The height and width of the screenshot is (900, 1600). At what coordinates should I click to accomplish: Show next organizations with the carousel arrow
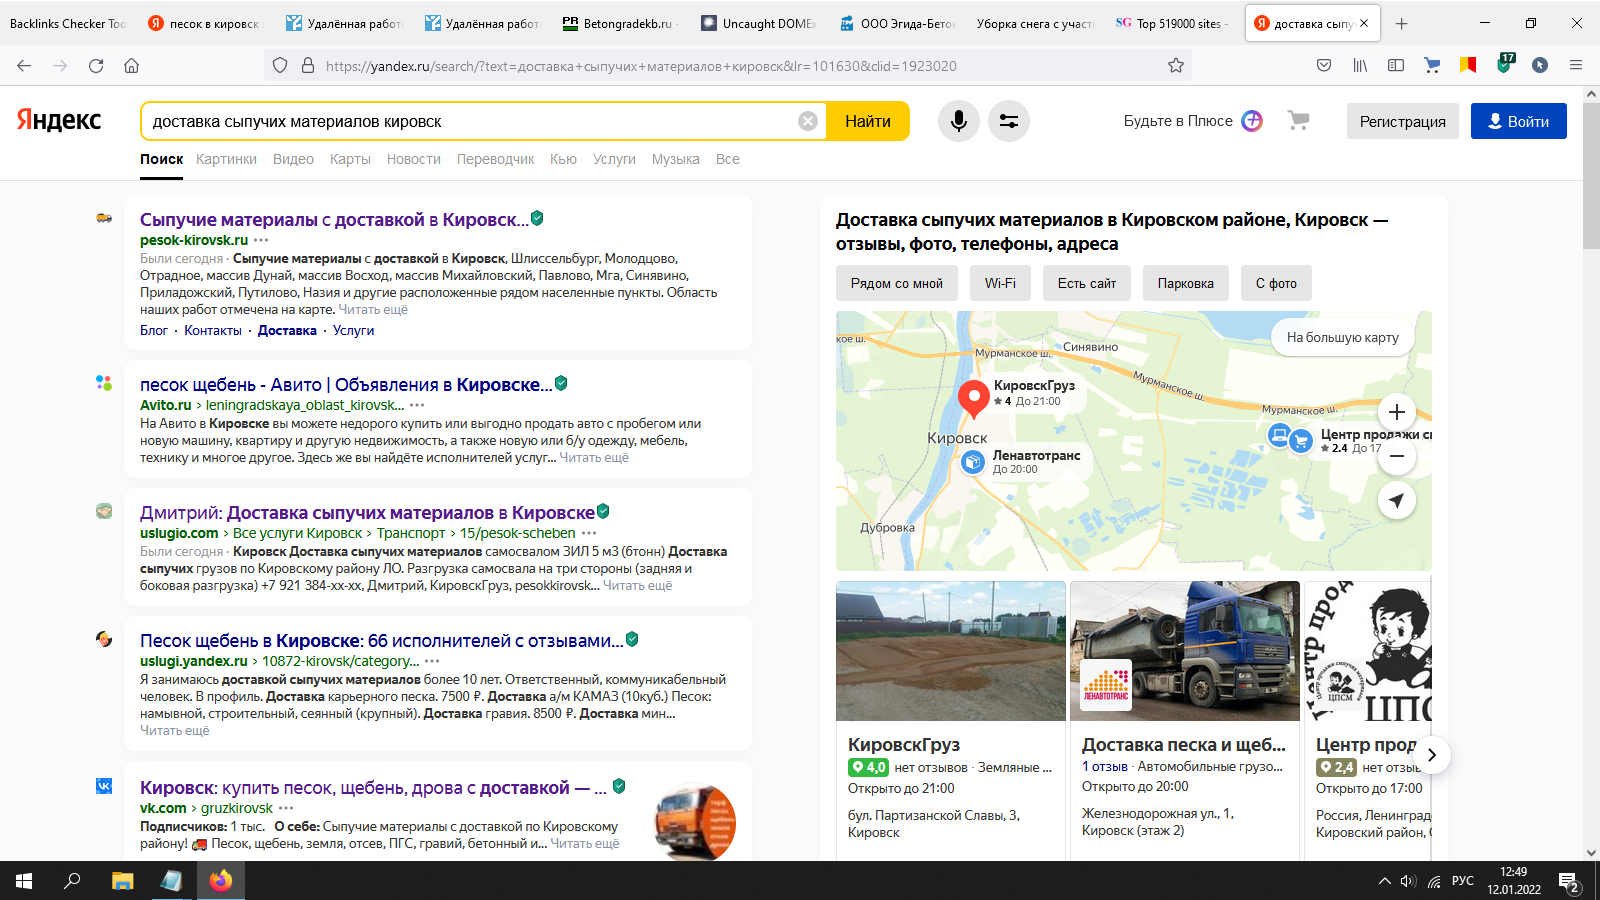[x=1432, y=756]
